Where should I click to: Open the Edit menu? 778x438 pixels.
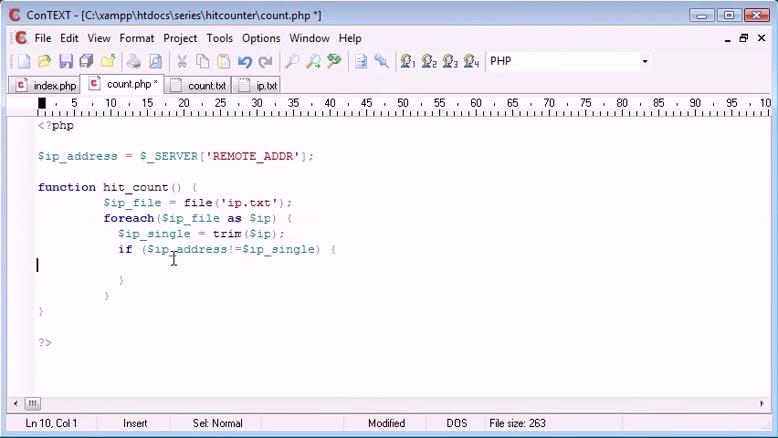pos(69,38)
